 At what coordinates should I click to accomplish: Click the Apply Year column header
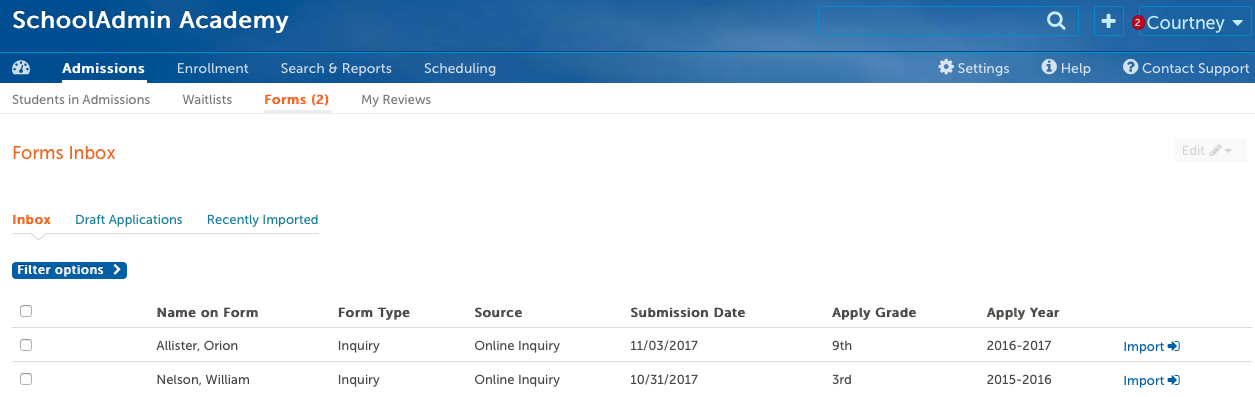pos(1023,313)
